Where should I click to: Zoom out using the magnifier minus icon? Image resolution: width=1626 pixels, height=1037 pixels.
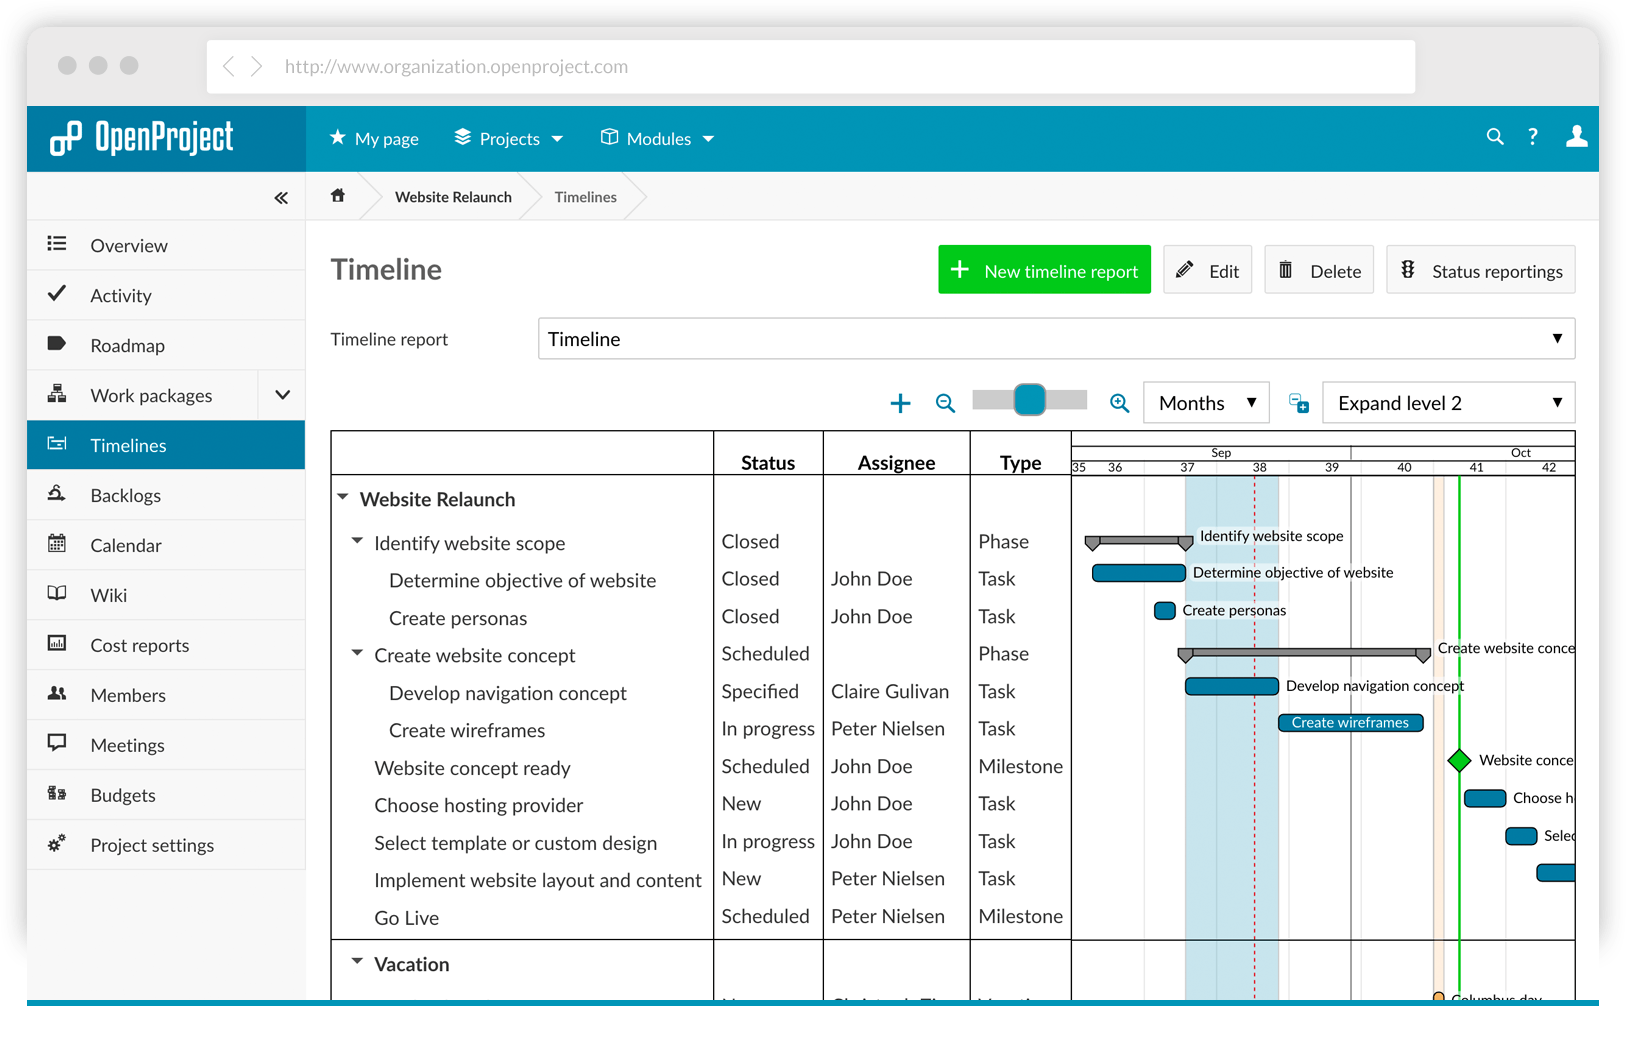(x=945, y=403)
